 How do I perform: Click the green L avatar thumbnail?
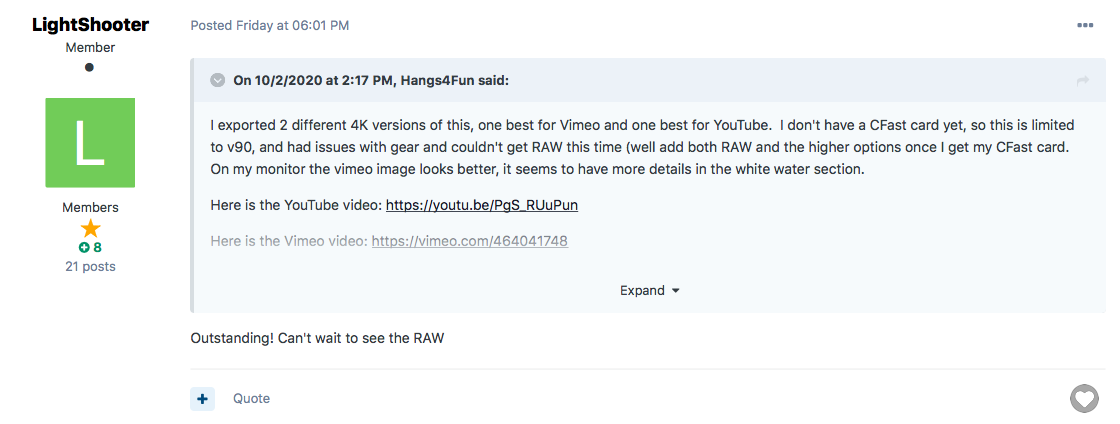(x=90, y=143)
